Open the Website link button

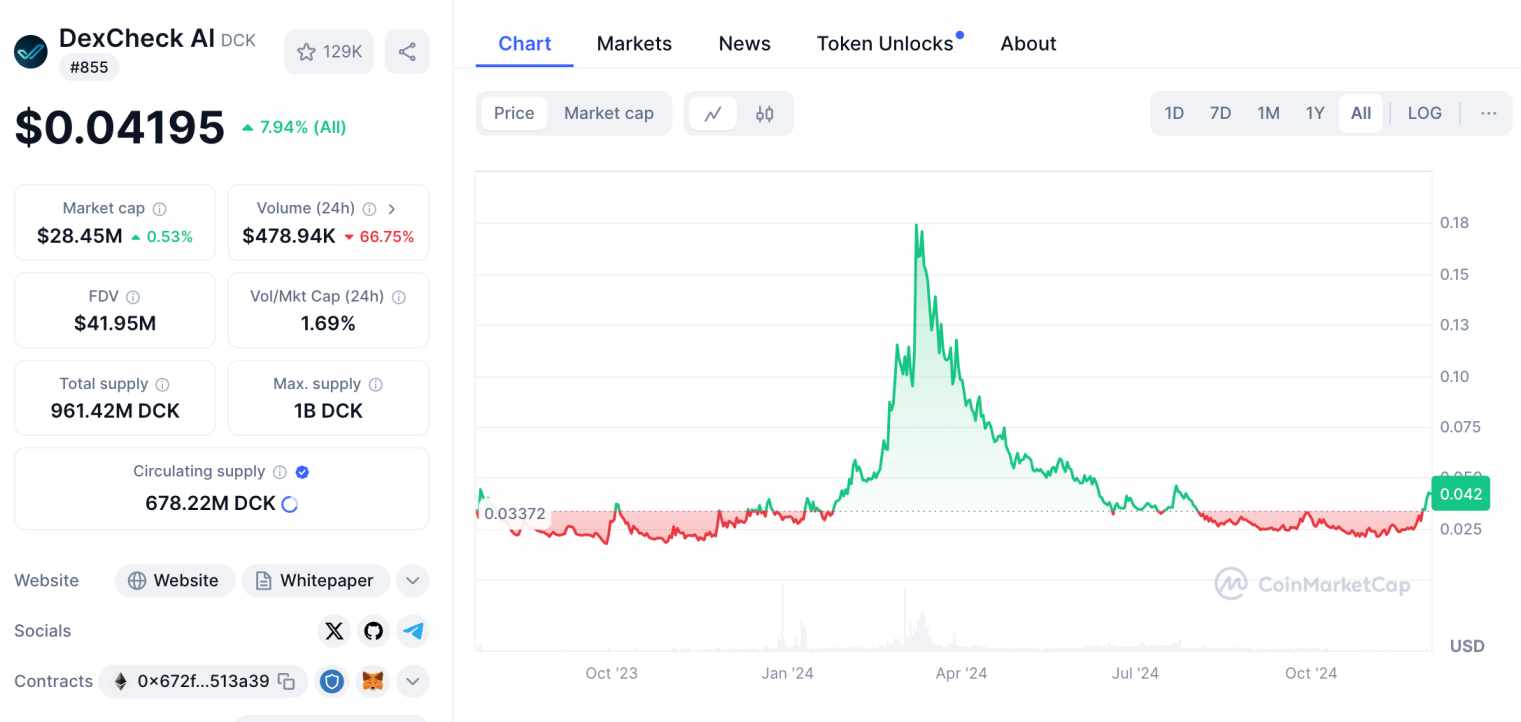coord(174,581)
